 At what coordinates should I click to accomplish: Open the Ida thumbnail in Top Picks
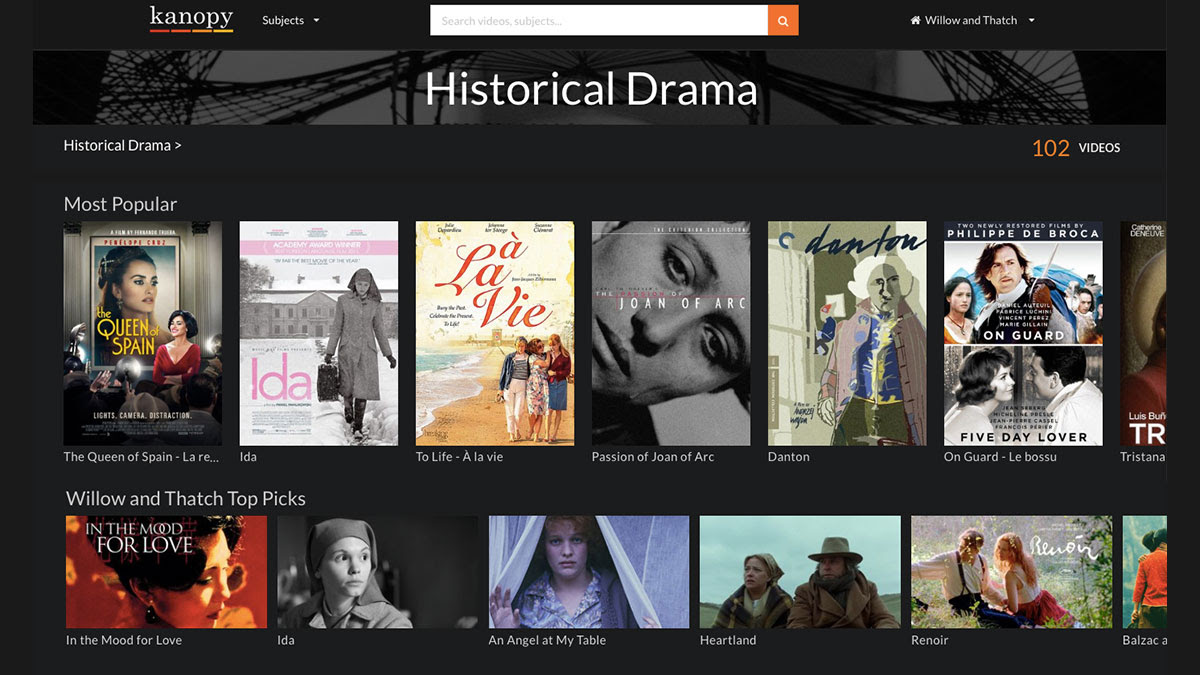tap(378, 572)
